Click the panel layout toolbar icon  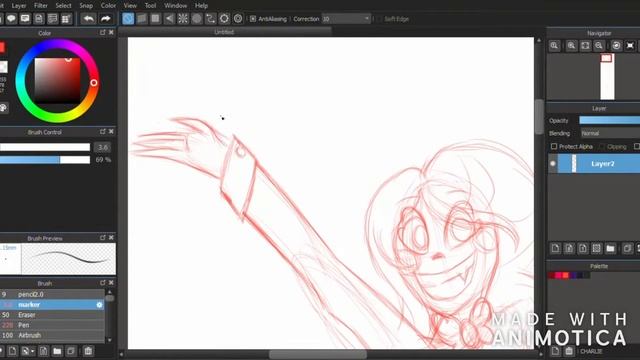click(53, 19)
